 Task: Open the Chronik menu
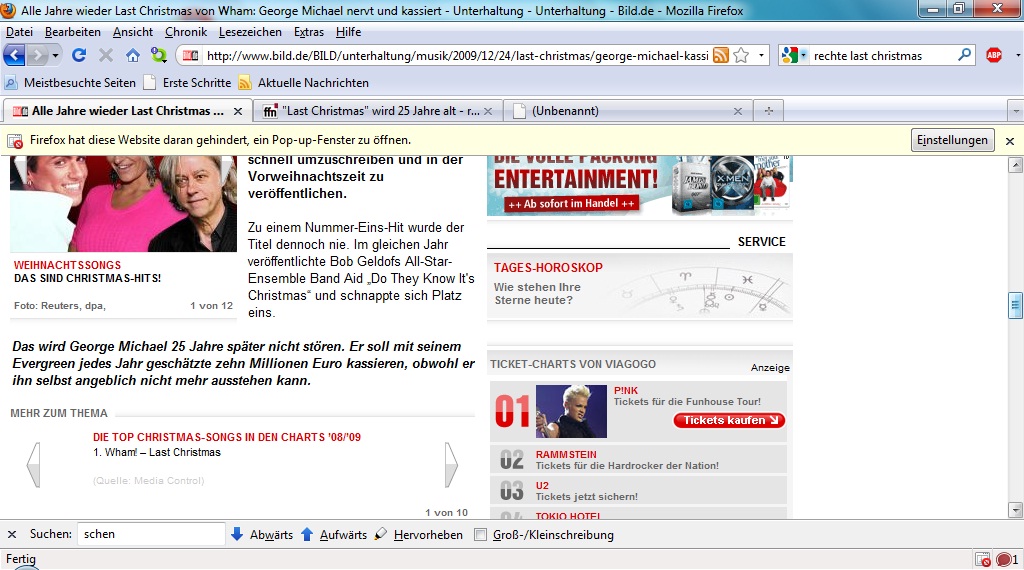tap(185, 32)
